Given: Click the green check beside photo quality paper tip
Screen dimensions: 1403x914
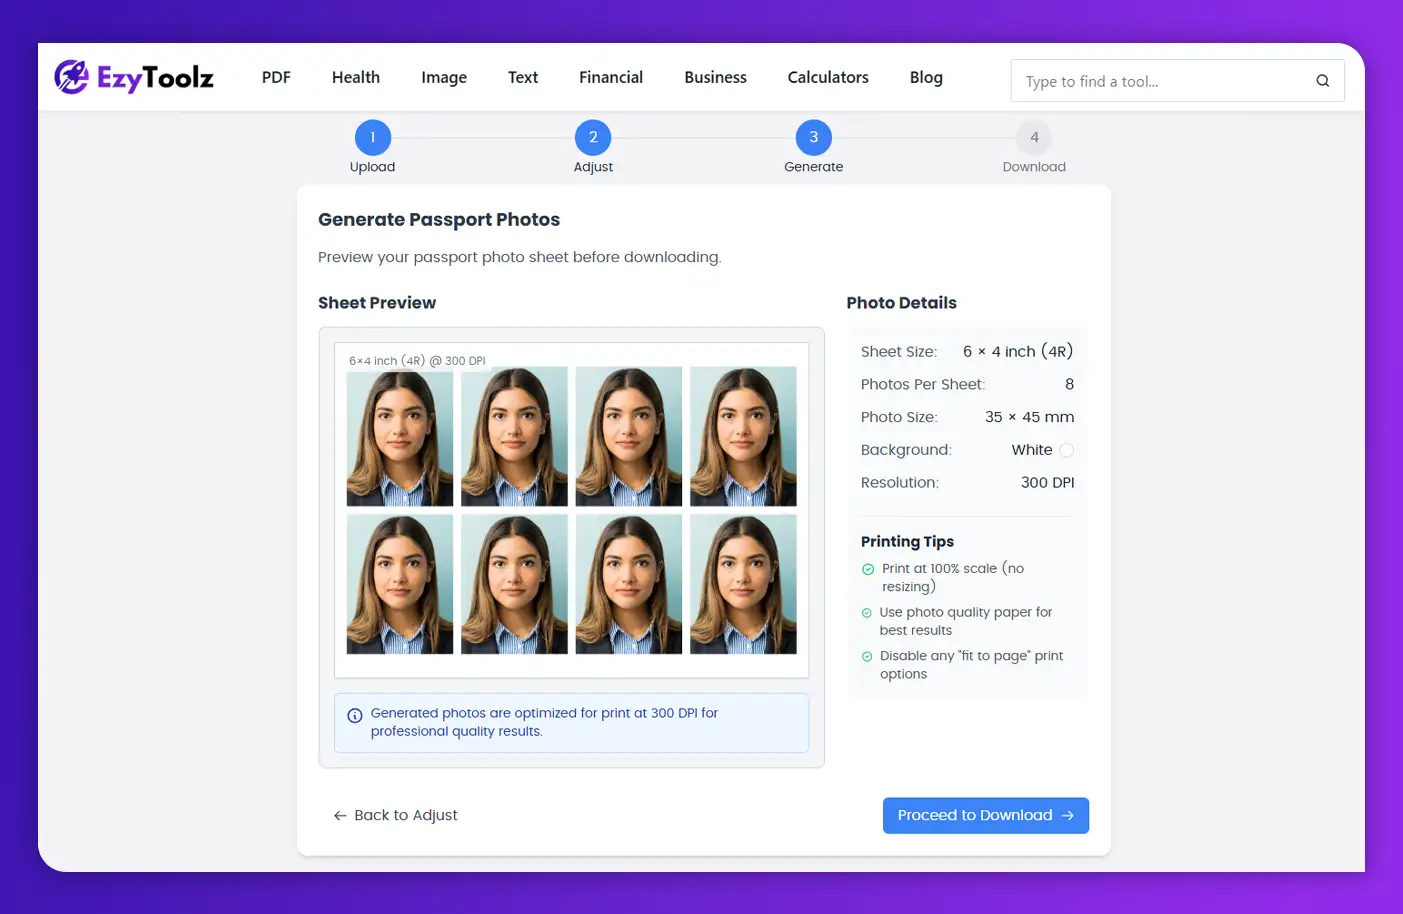Looking at the screenshot, I should 867,612.
